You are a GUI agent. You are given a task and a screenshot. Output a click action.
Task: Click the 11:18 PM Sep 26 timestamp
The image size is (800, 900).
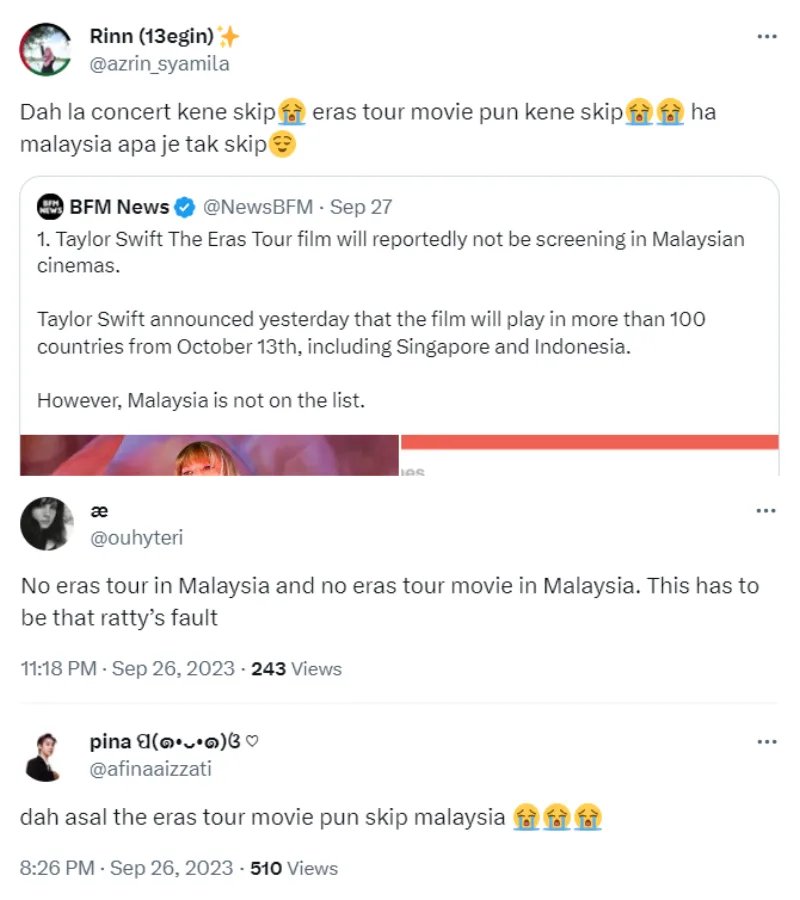point(128,669)
